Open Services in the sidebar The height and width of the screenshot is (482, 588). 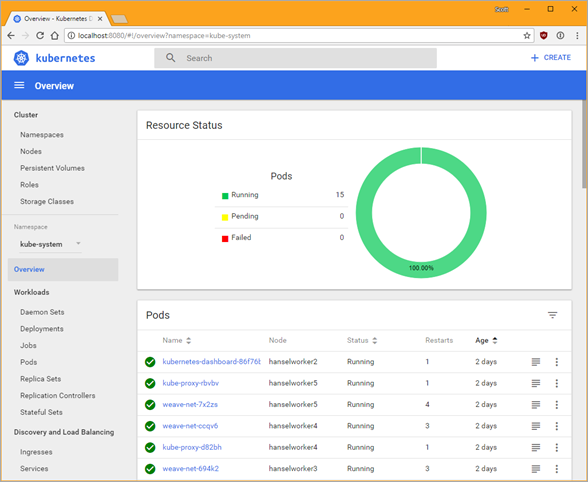pyautogui.click(x=34, y=468)
